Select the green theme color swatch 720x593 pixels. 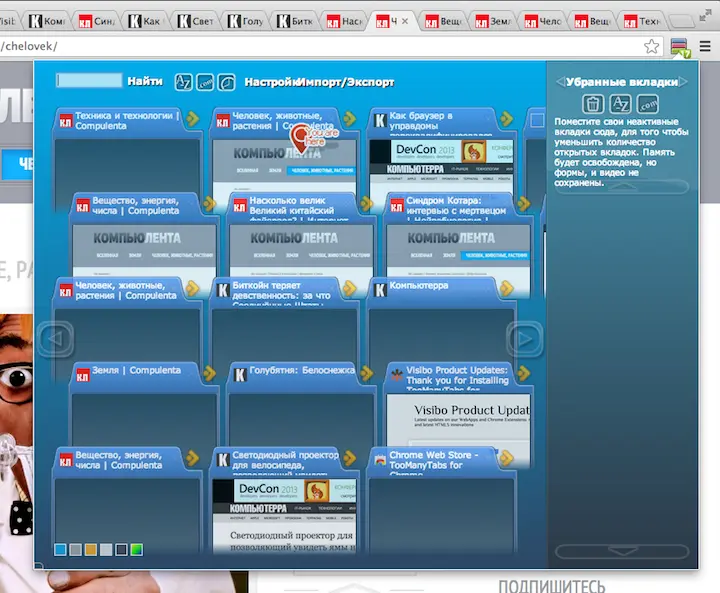136,549
